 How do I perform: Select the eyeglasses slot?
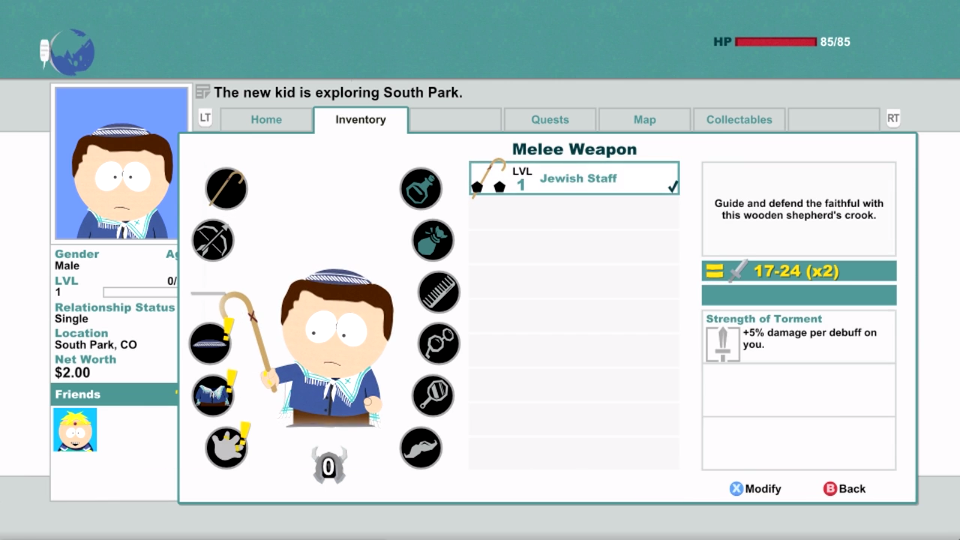[x=438, y=343]
